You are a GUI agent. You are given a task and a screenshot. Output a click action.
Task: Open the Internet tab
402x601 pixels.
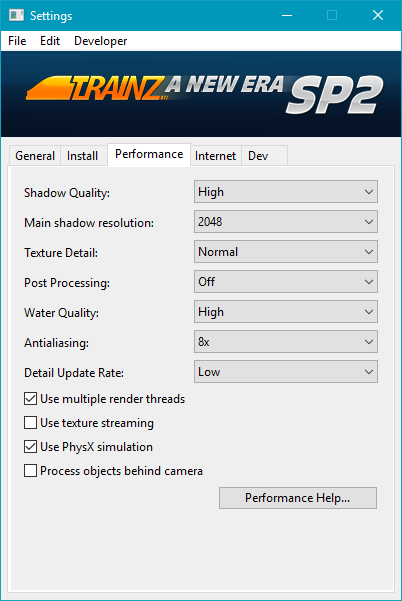(x=215, y=156)
